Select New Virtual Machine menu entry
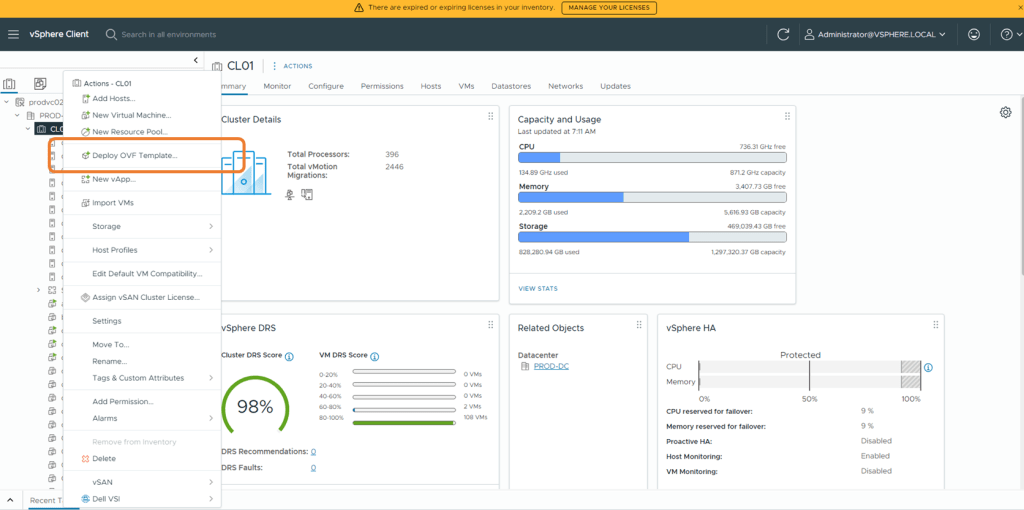The image size is (1024, 510). pyautogui.click(x=131, y=115)
